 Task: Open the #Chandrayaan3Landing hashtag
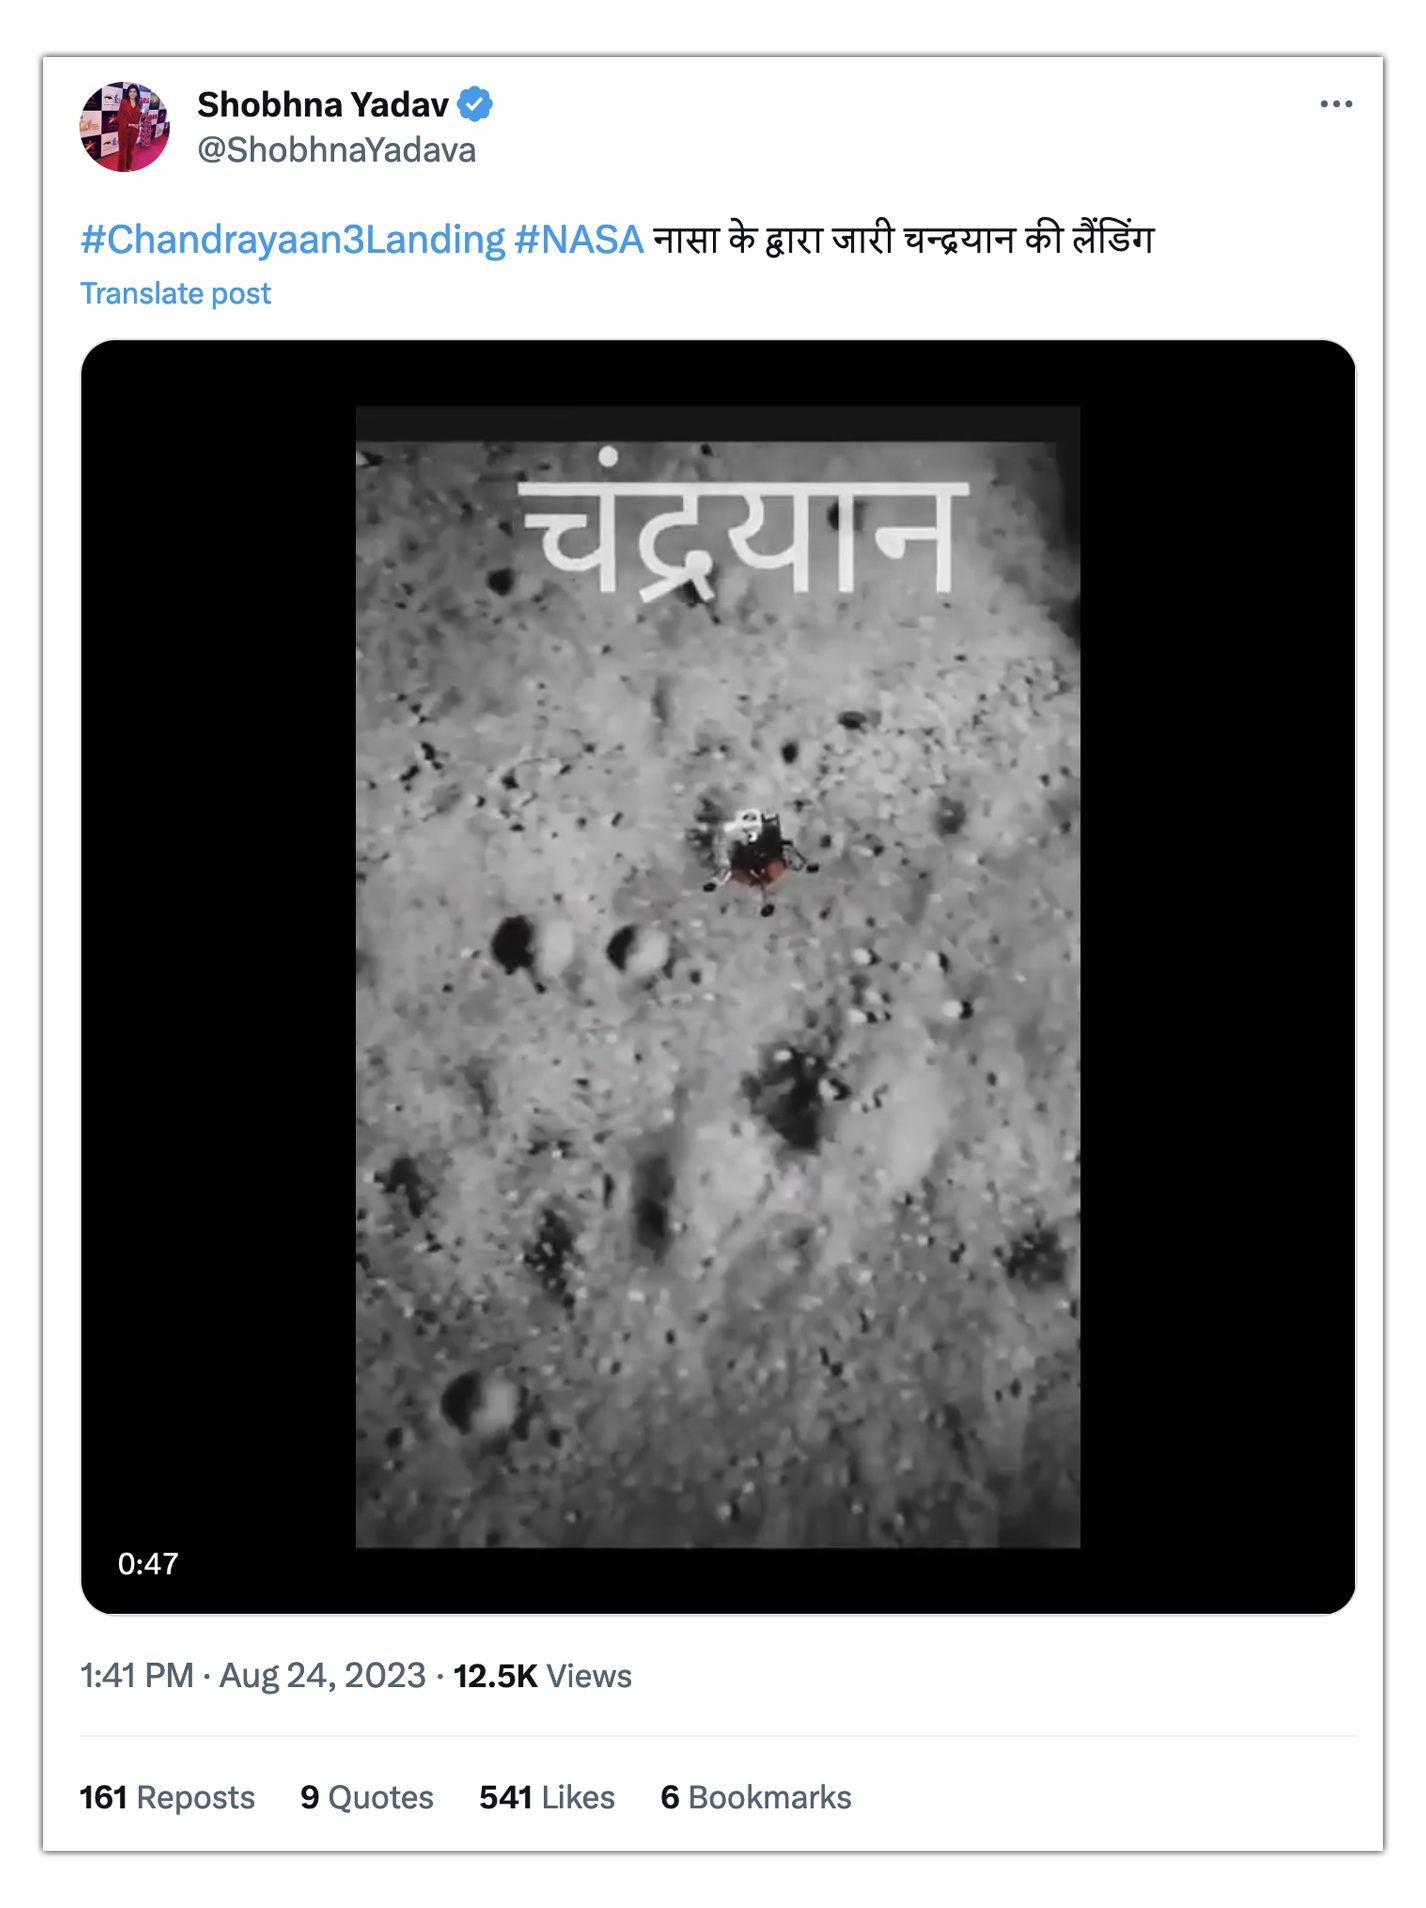tap(293, 240)
